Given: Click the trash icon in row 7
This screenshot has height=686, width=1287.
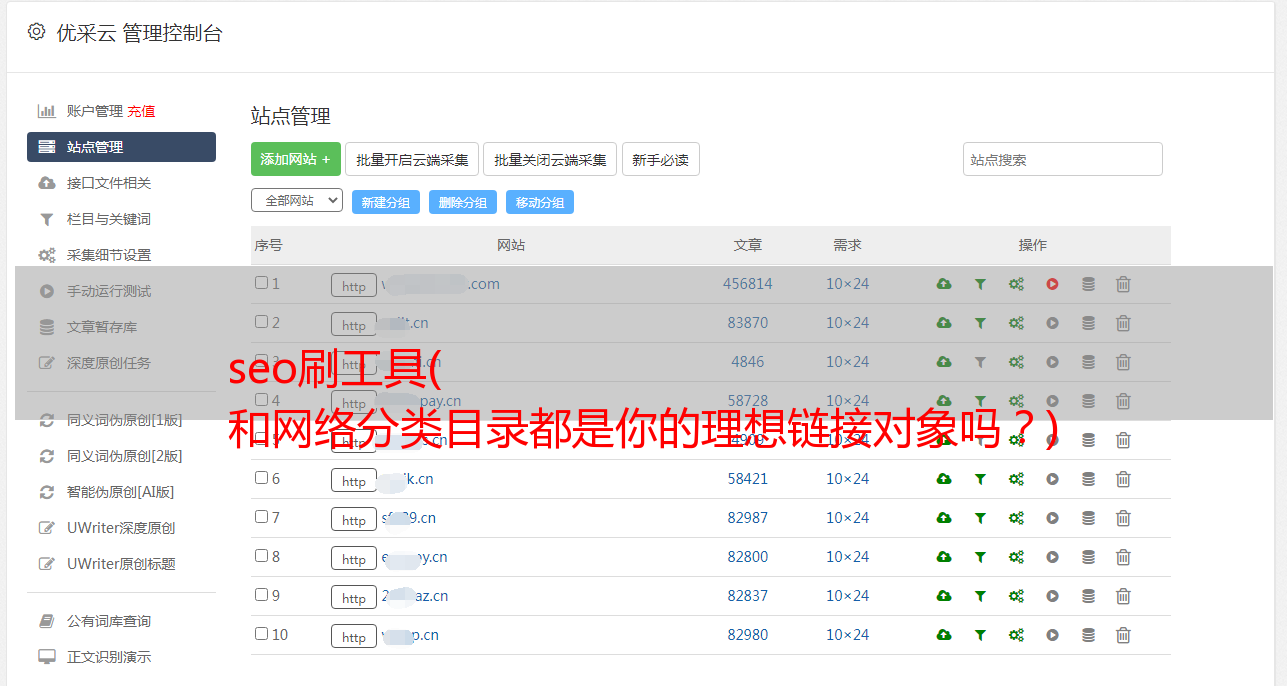Looking at the screenshot, I should (1123, 518).
